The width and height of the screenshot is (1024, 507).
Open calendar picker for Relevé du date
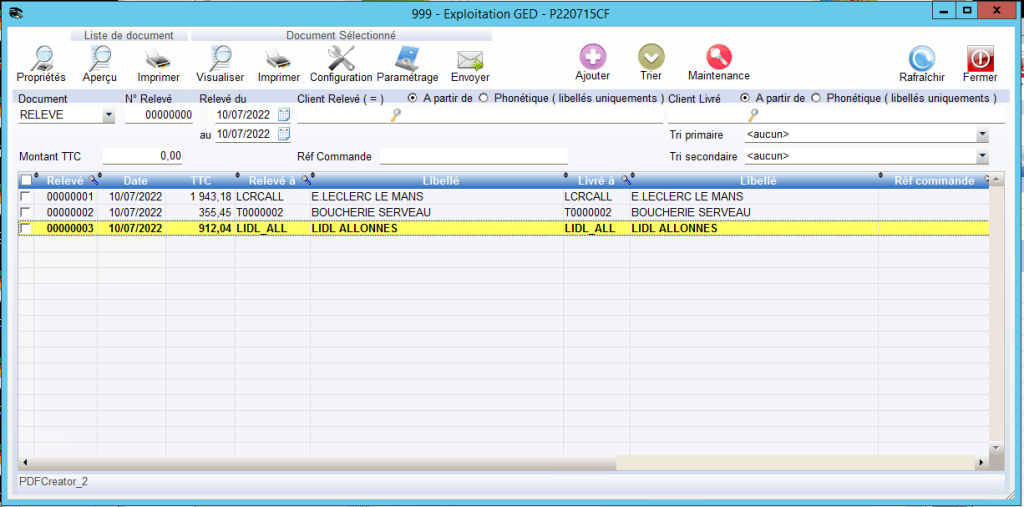(284, 115)
